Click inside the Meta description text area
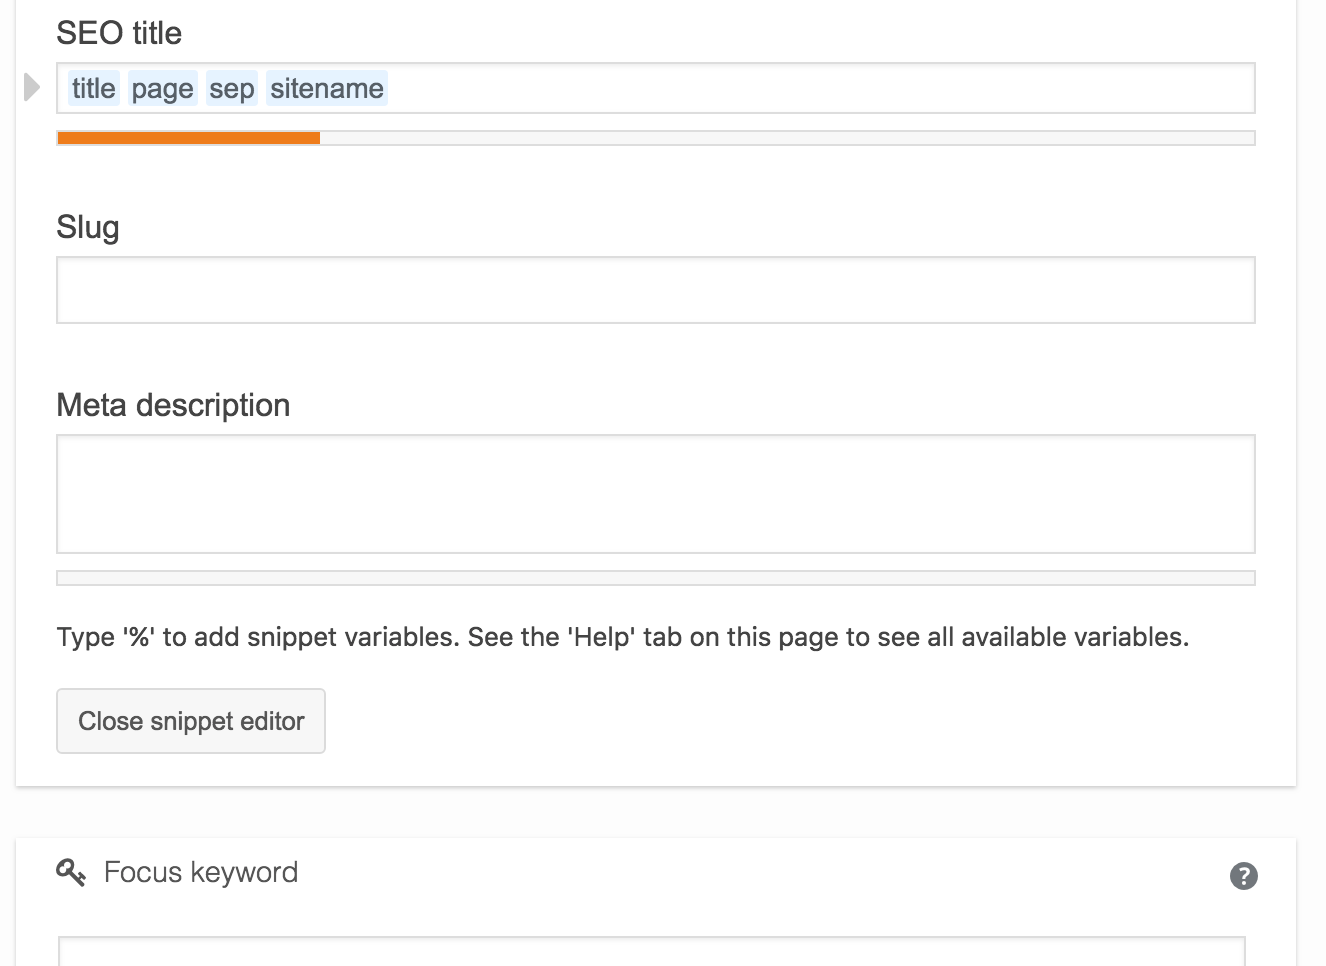Screen dimensions: 1326x966 click(x=656, y=494)
